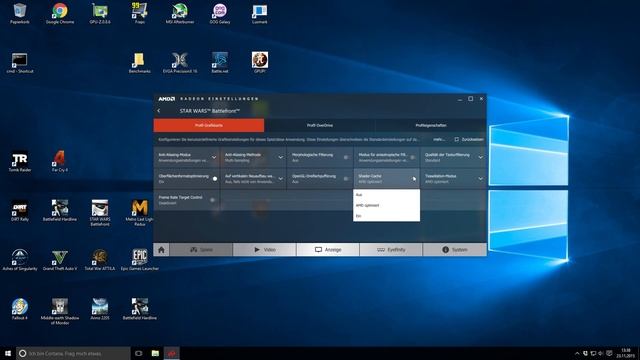Image resolution: width=640 pixels, height=360 pixels.
Task: Open the System section
Action: (x=455, y=249)
